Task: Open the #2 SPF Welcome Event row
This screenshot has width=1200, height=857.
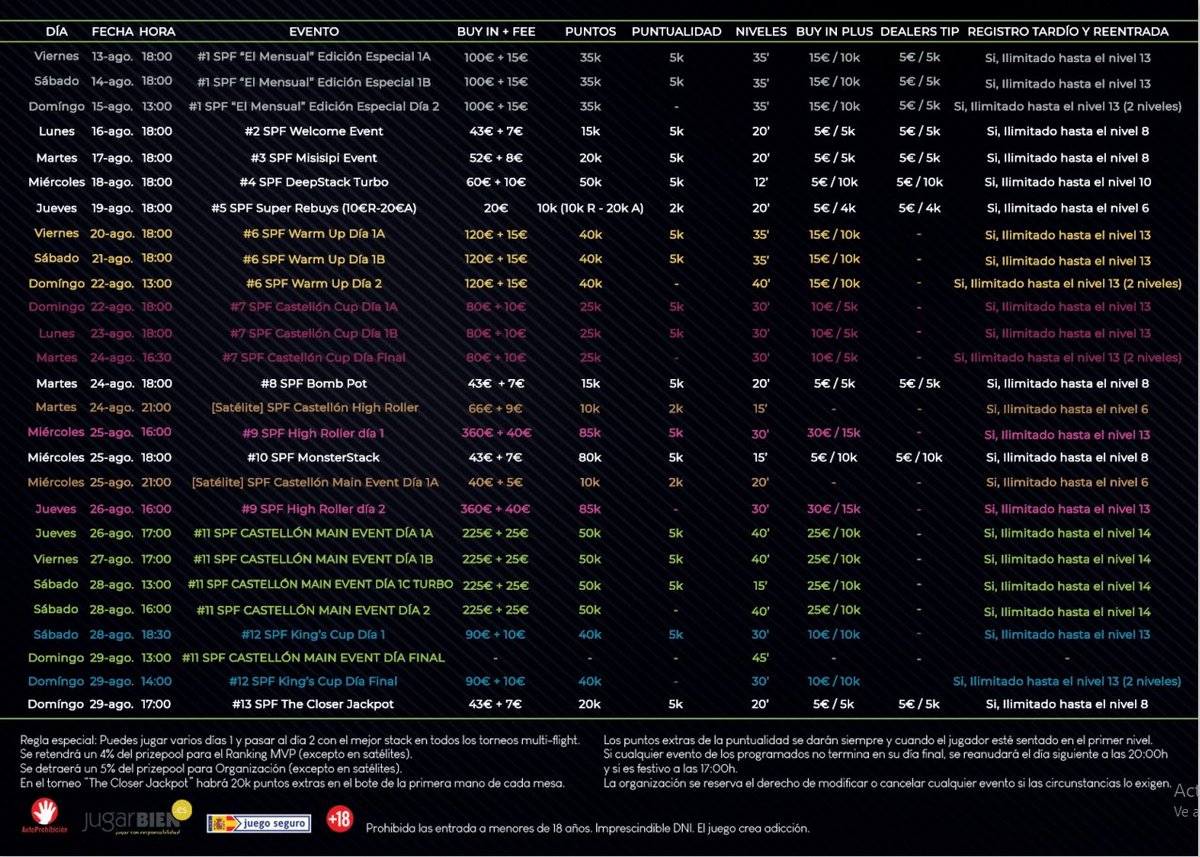Action: pos(314,131)
